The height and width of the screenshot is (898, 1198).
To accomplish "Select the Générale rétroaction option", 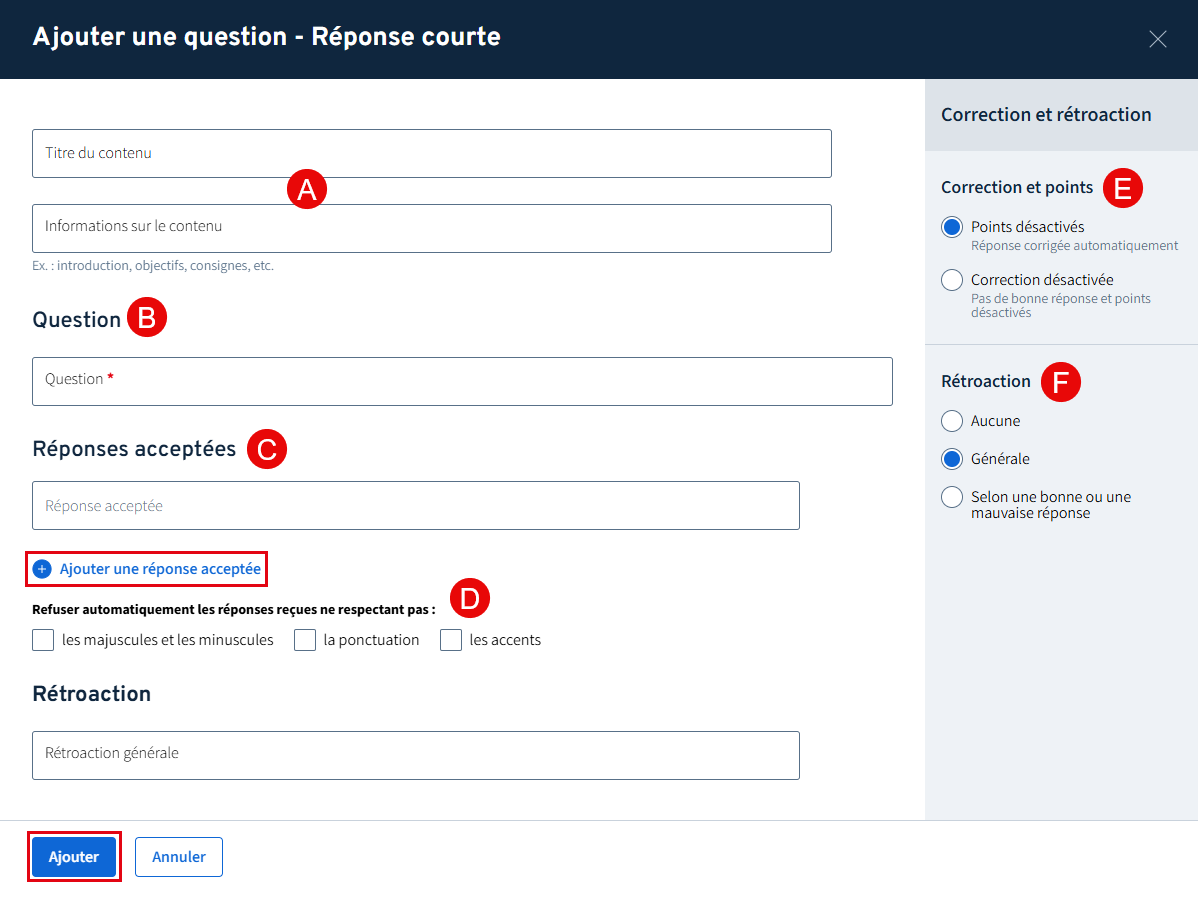I will [952, 459].
